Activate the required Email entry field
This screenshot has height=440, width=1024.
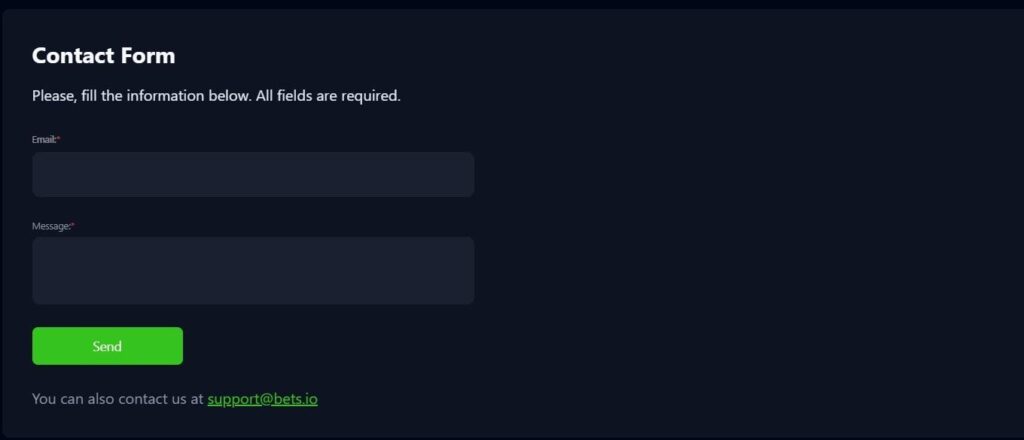click(x=253, y=174)
